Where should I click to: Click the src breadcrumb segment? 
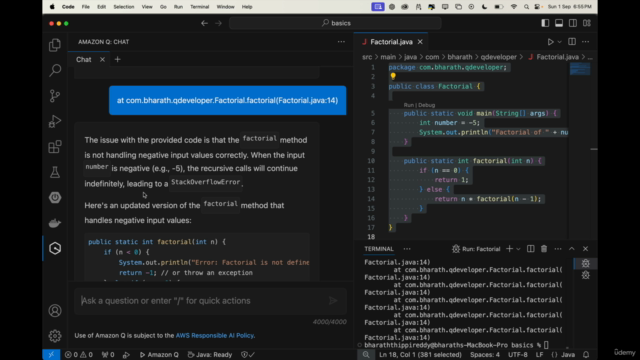click(x=367, y=57)
